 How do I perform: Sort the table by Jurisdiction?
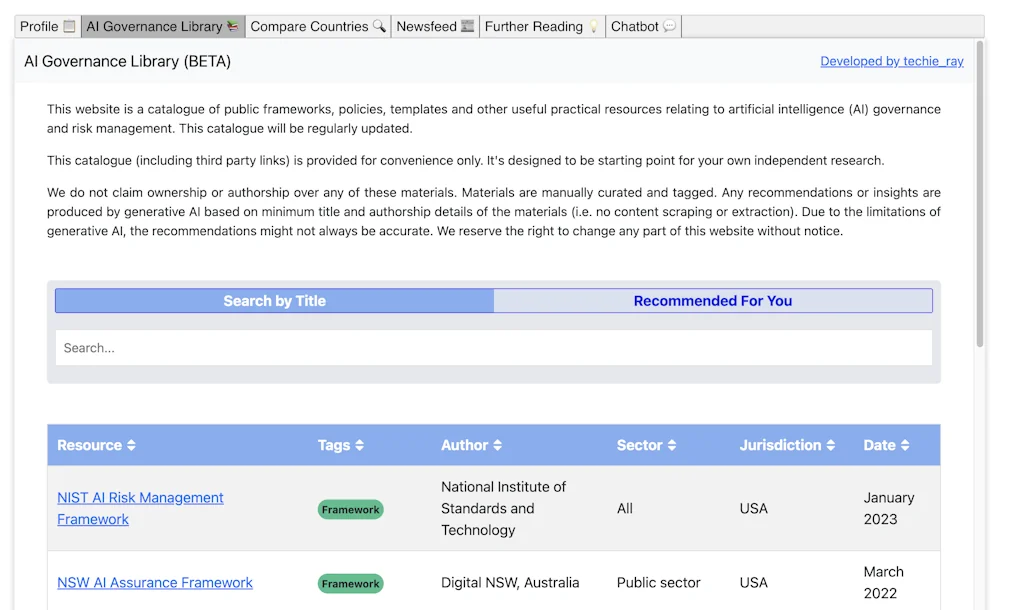point(787,445)
